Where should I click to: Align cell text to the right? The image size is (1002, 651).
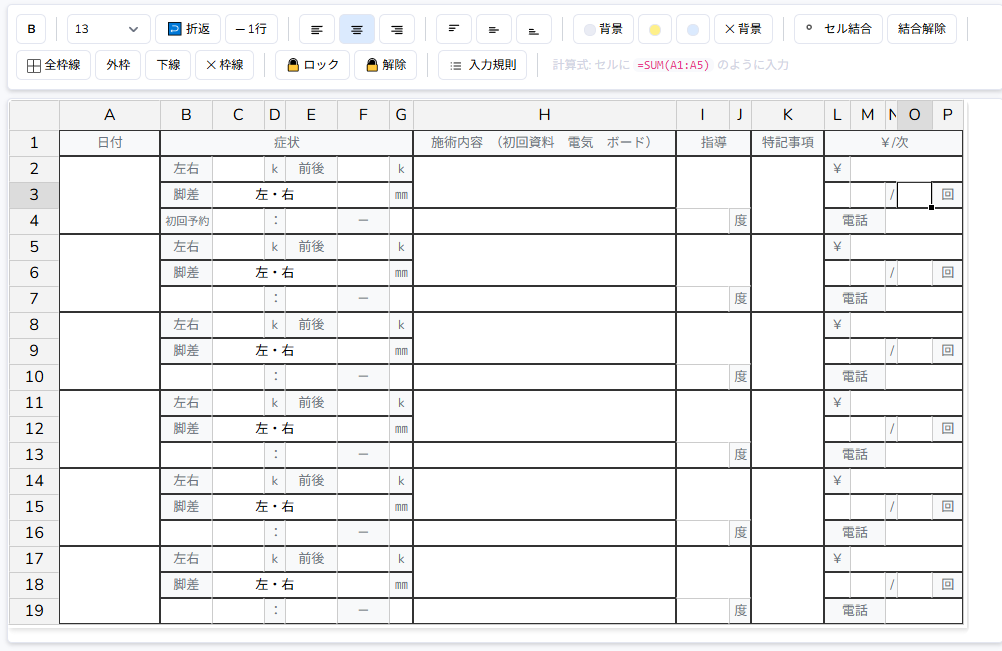click(x=397, y=29)
